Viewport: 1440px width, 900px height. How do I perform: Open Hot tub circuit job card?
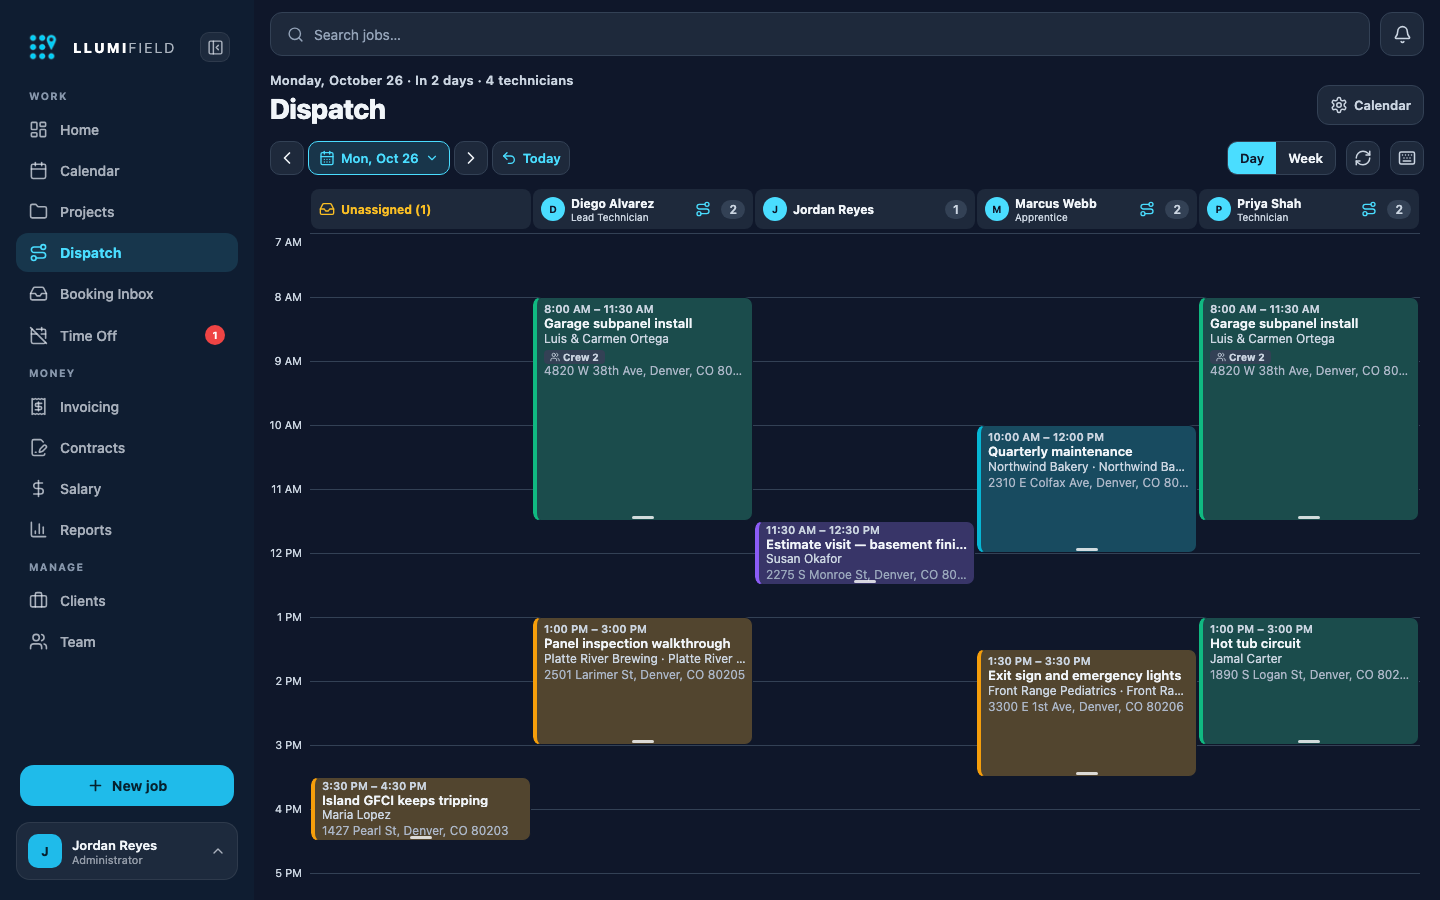(x=1309, y=681)
